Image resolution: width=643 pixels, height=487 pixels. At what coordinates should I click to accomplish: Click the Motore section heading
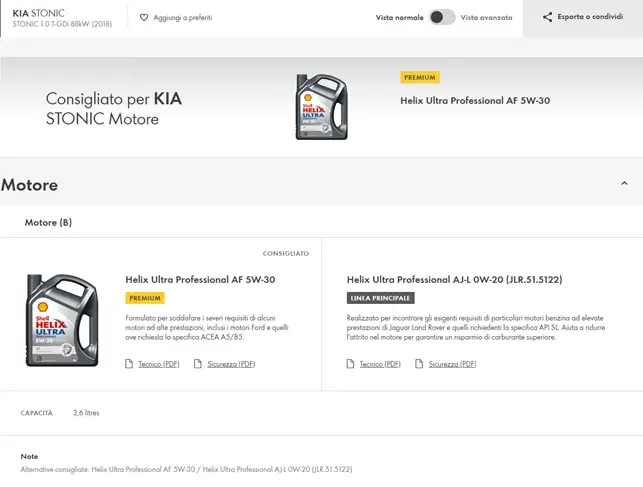pyautogui.click(x=30, y=185)
